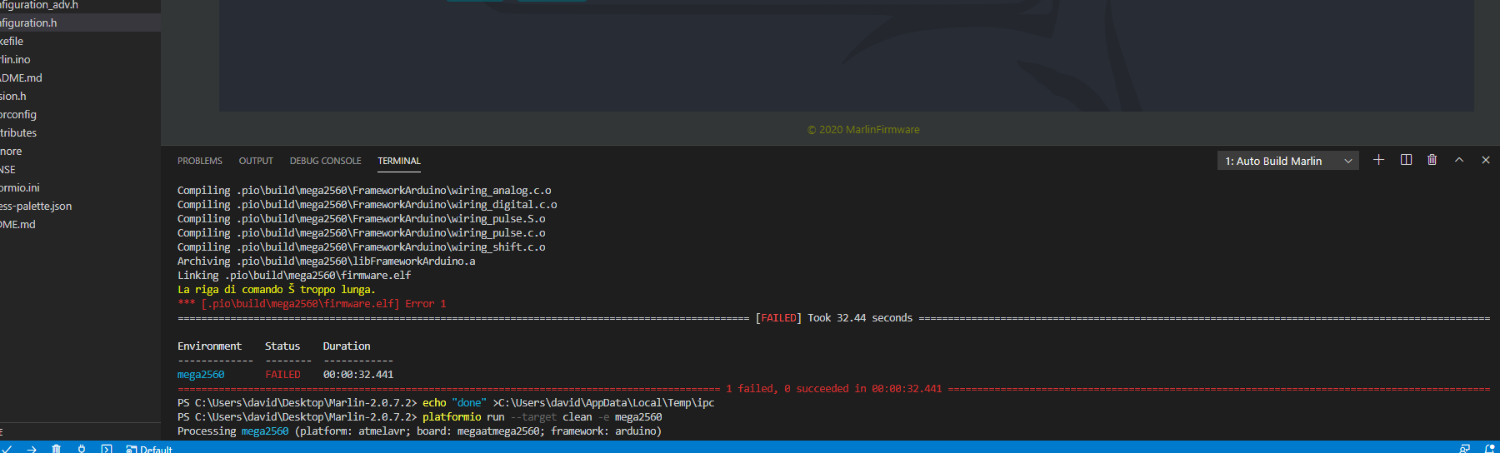Viewport: 1500px width, 453px height.
Task: Select the TERMINAL tab
Action: point(399,161)
